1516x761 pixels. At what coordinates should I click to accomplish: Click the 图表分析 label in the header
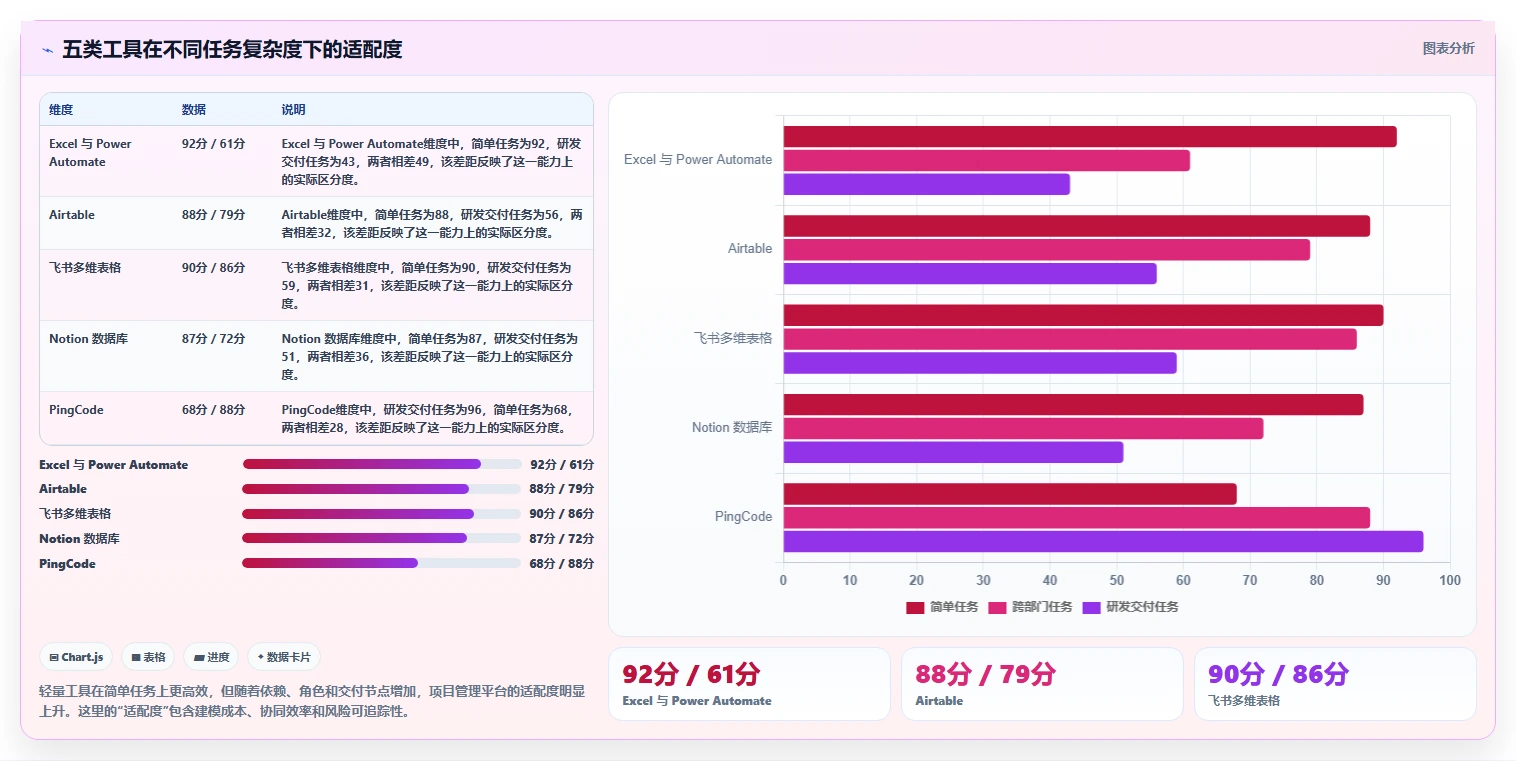coord(1448,48)
